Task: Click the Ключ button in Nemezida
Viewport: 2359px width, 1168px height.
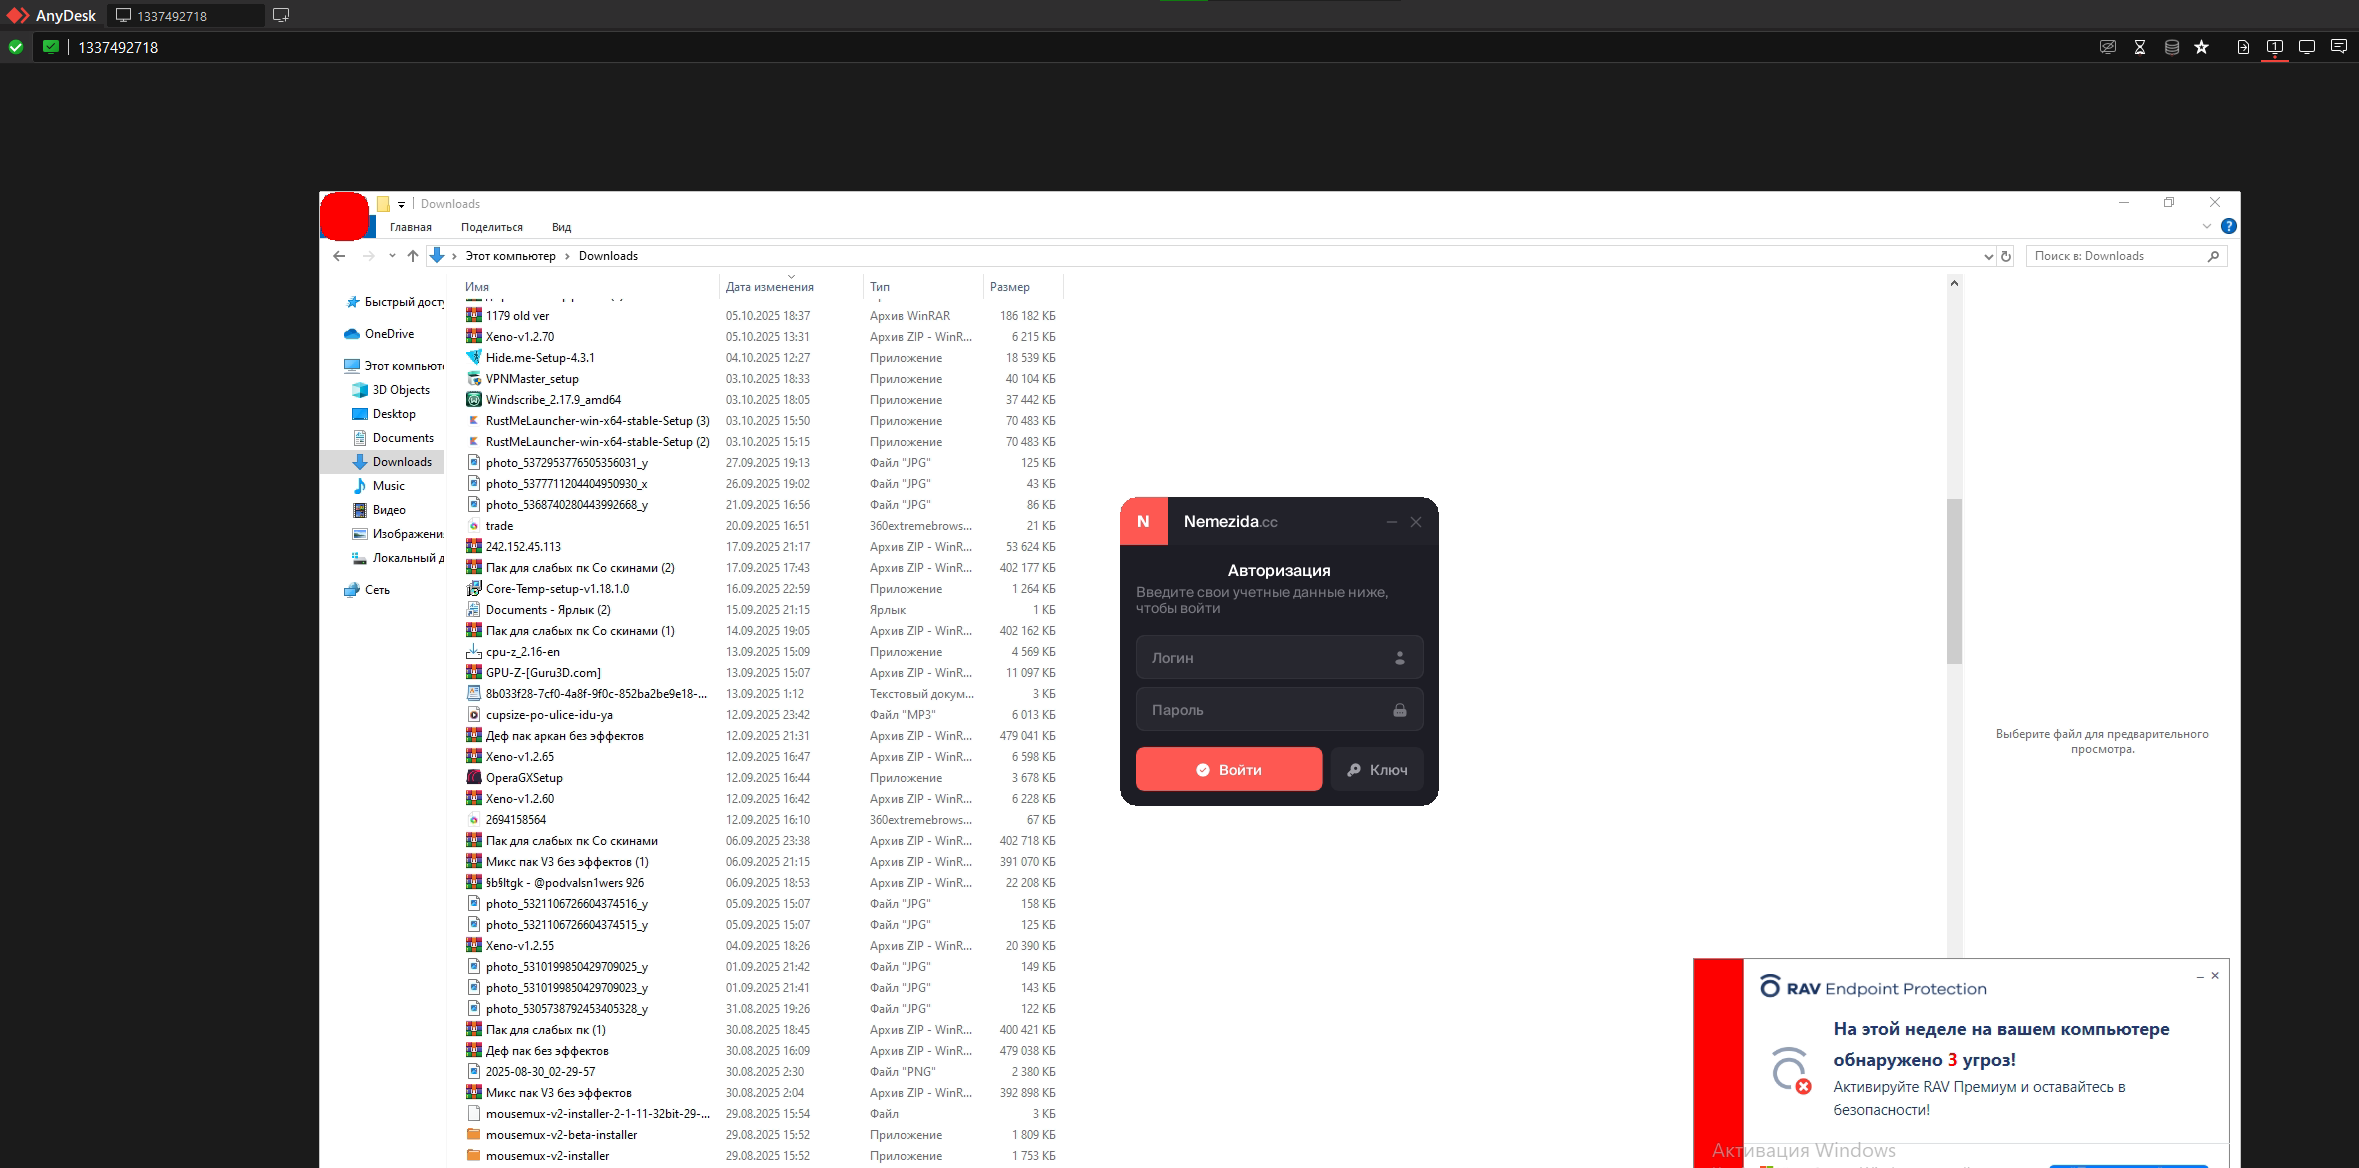Action: (1376, 769)
